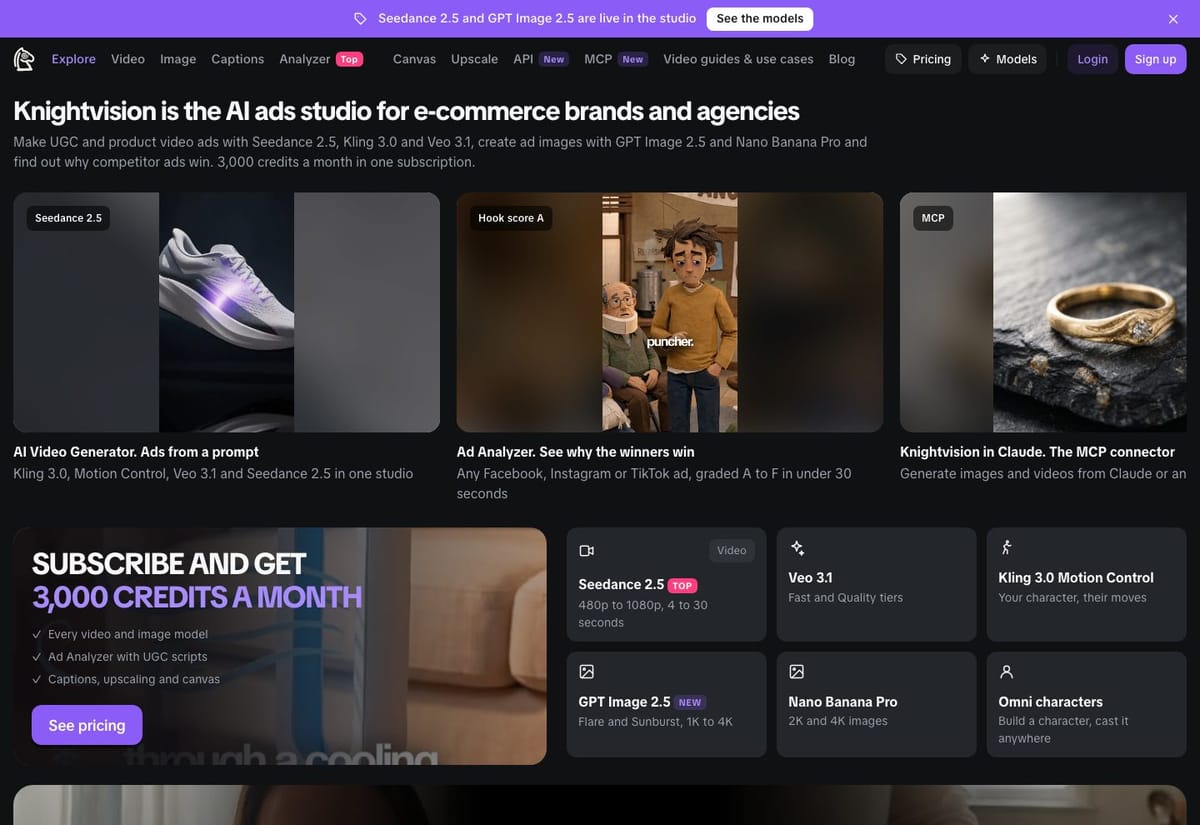The width and height of the screenshot is (1200, 825).
Task: Click the walking figure icon on the Kling 3.0 card
Action: 1007,547
